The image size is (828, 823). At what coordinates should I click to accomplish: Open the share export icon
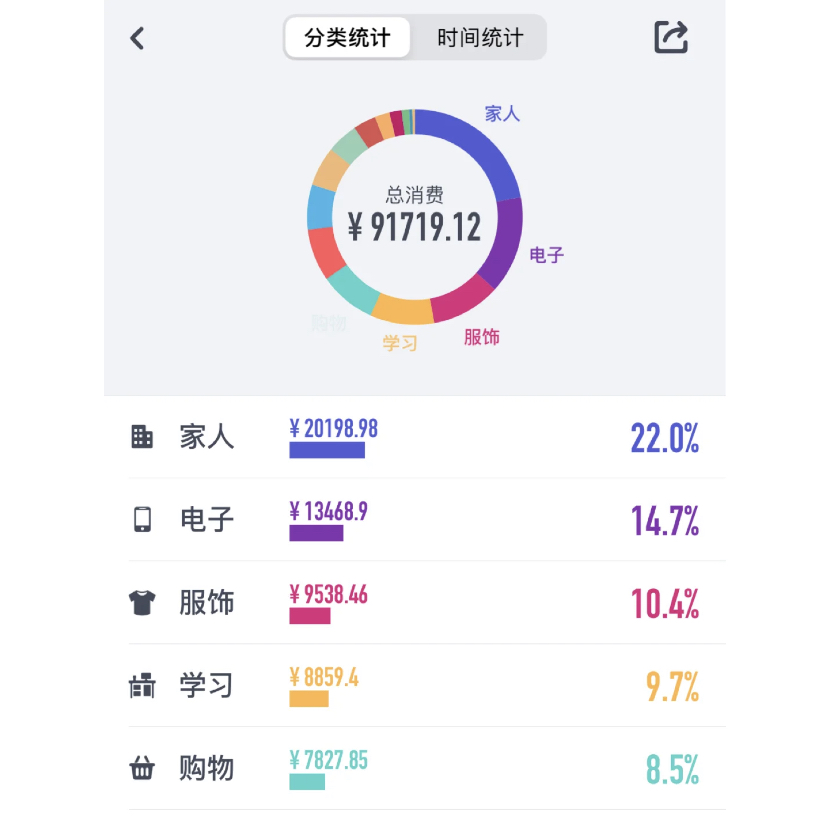[x=671, y=37]
